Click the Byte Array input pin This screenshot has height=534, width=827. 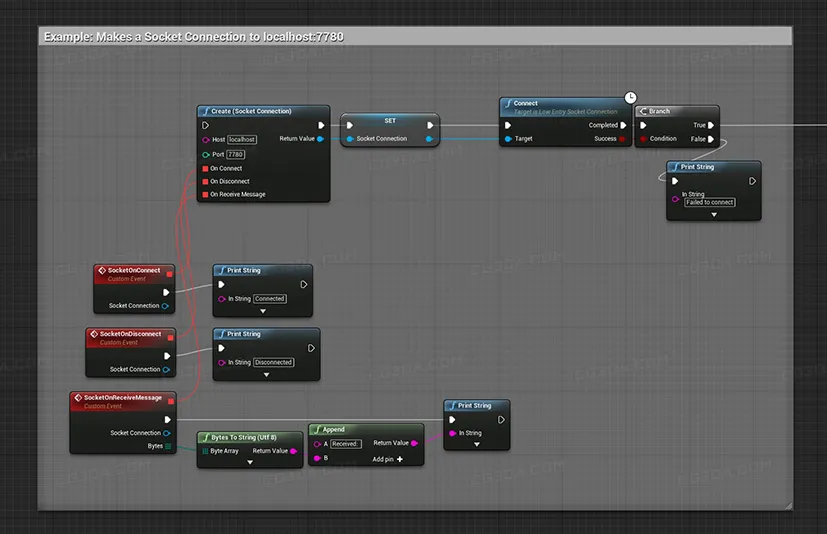[205, 451]
